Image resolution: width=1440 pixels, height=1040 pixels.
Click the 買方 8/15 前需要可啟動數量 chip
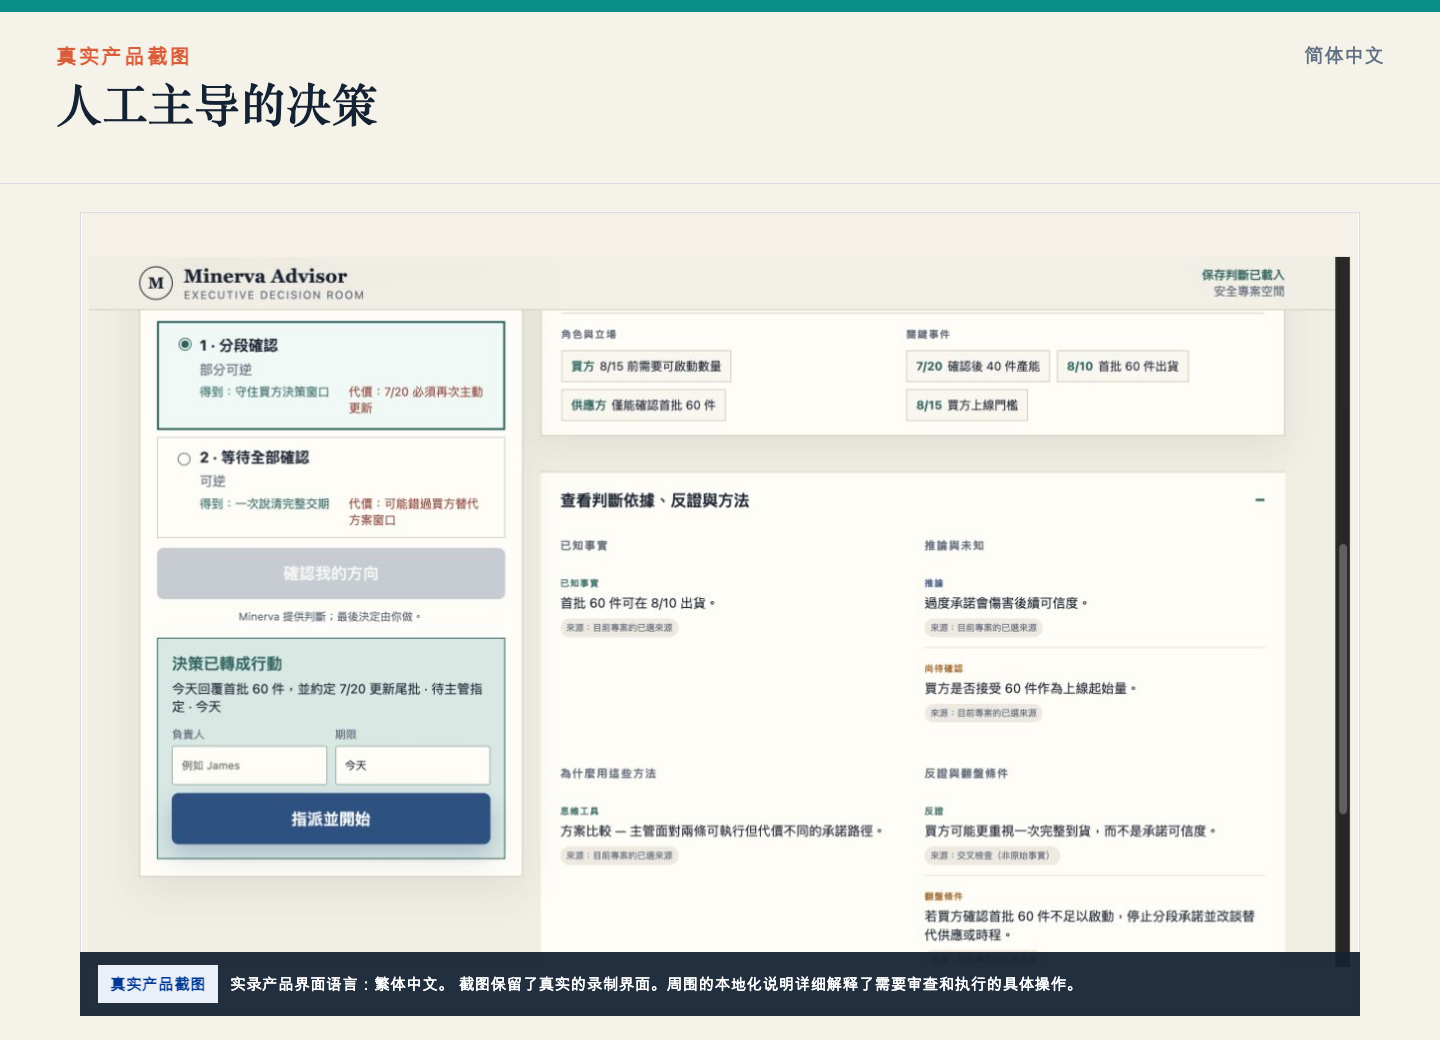(x=646, y=366)
